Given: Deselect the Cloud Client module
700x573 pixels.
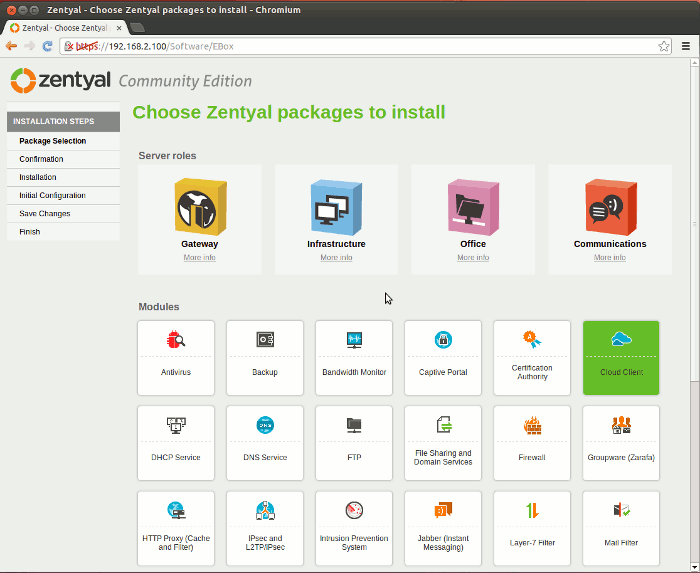Looking at the screenshot, I should 621,358.
